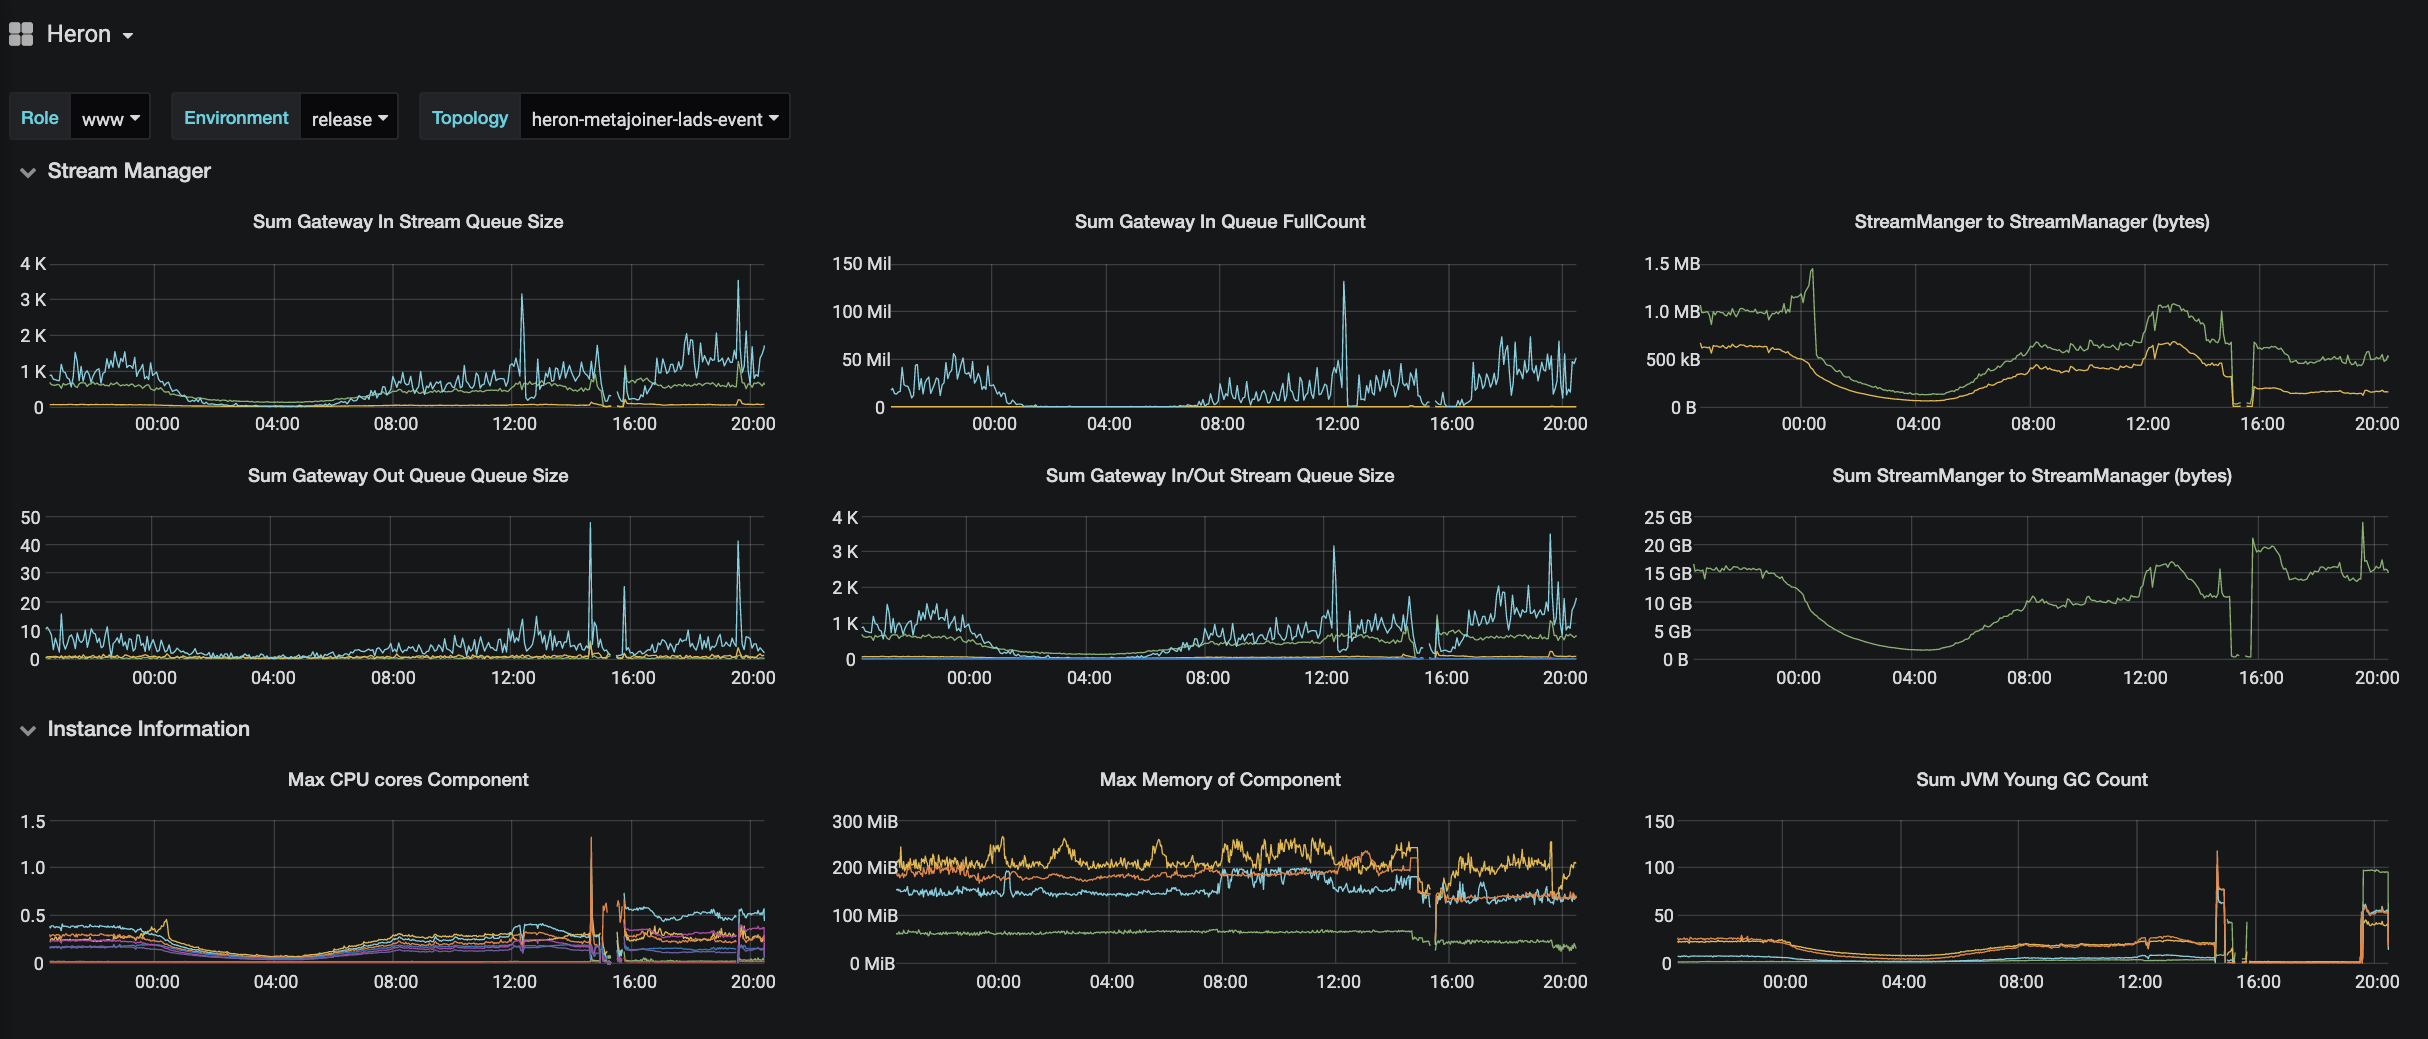Open Max Memory of Component panel title
This screenshot has height=1039, width=2428.
[x=1219, y=780]
